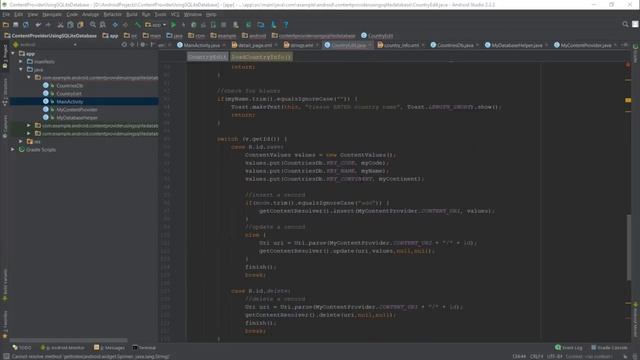
Task: Click the Paste toolbar icon
Action: click(80, 25)
